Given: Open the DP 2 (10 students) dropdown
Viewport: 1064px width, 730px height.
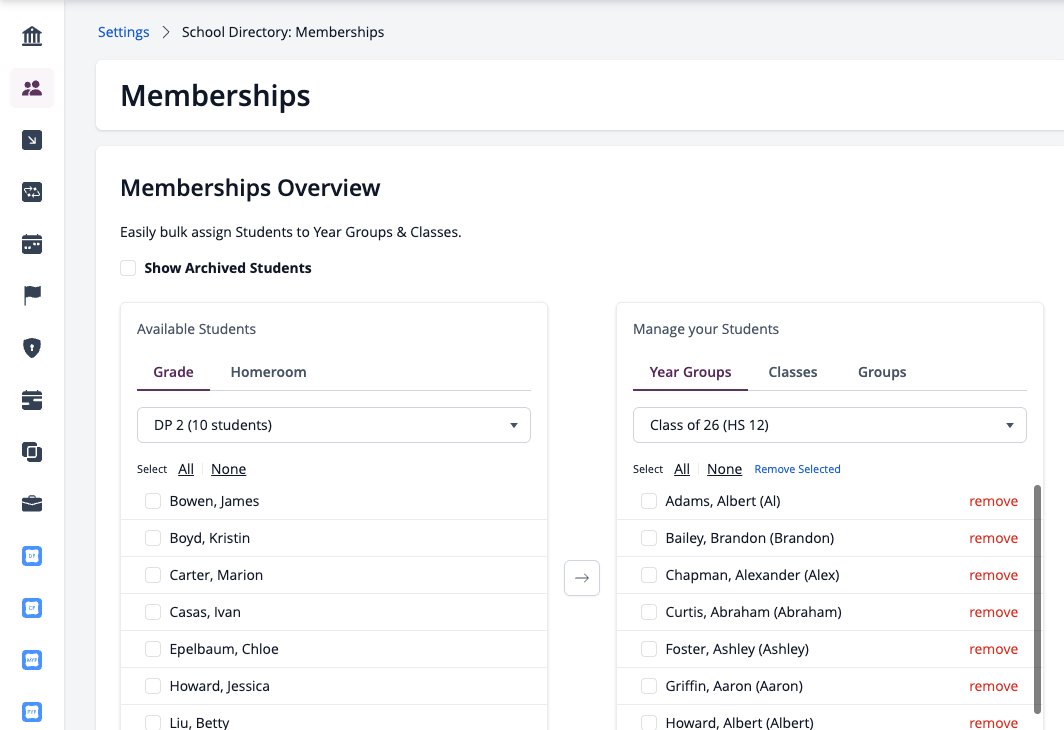Looking at the screenshot, I should click(x=334, y=425).
